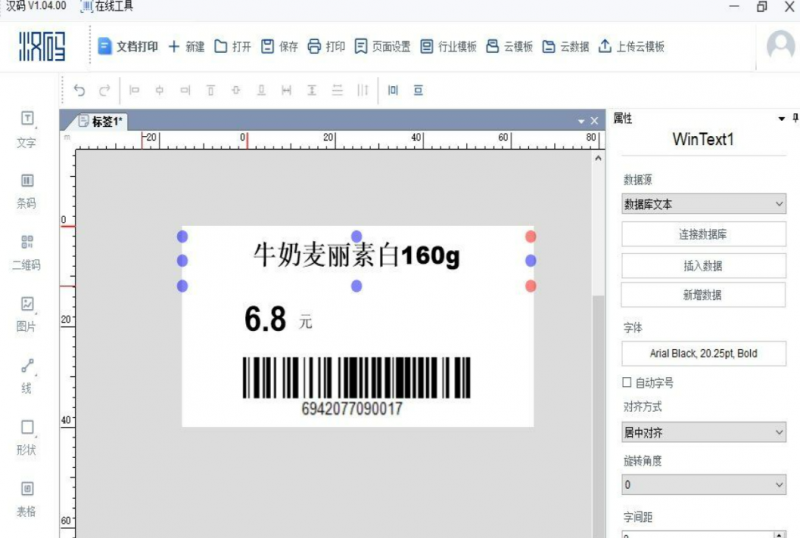Close the 标签1 document tab
The image size is (800, 538).
(x=594, y=121)
